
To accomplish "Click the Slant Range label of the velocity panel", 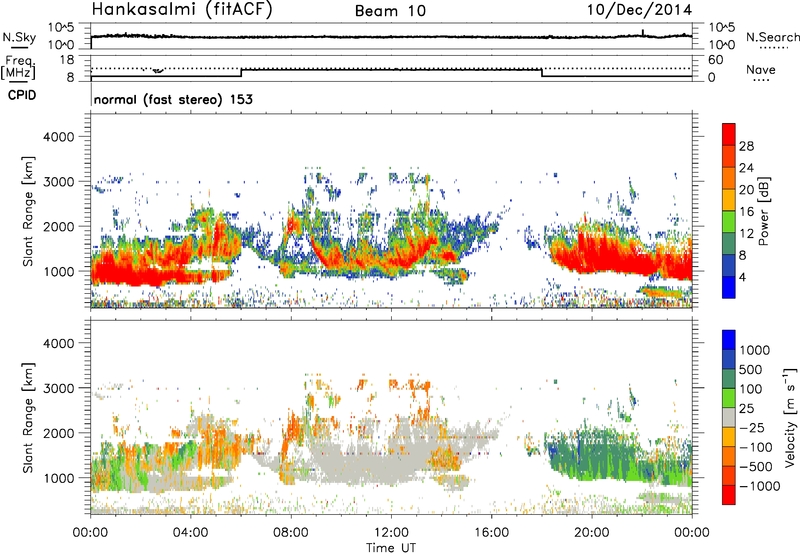I will [x=28, y=418].
